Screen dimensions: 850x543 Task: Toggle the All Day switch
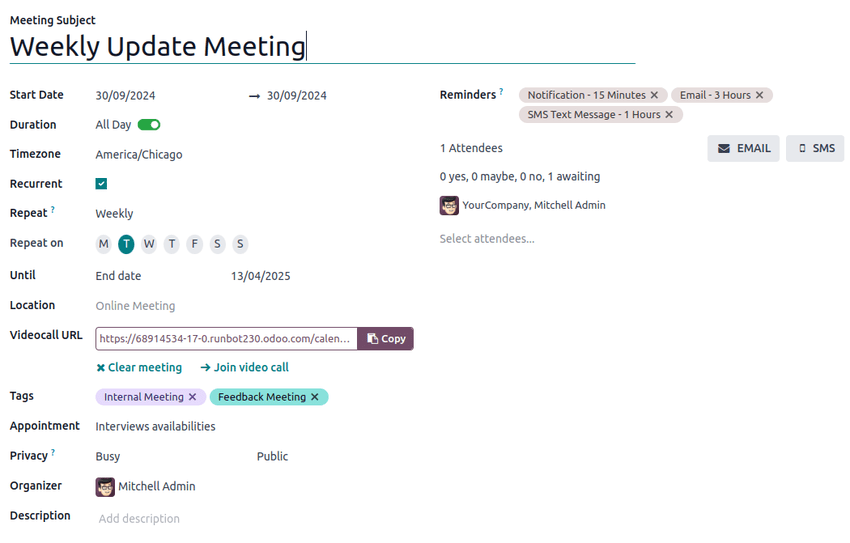[149, 125]
